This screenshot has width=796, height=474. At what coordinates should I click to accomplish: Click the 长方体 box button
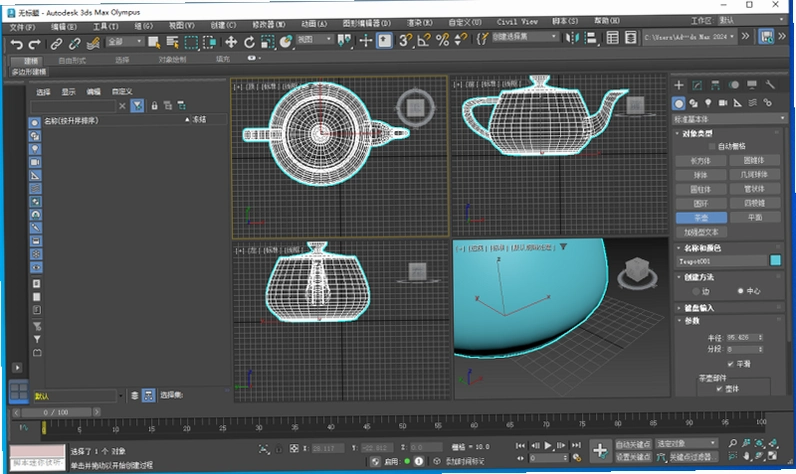click(x=701, y=161)
